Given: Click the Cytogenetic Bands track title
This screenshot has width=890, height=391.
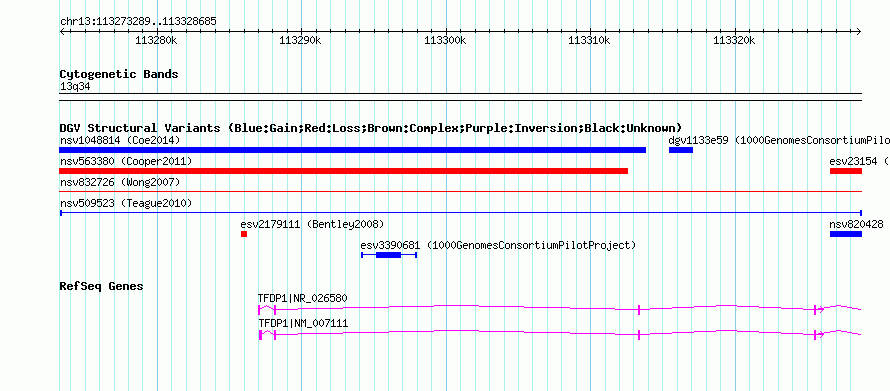Looking at the screenshot, I should 119,74.
